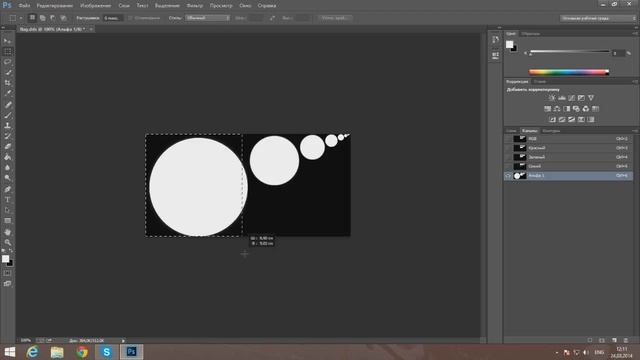Add a Curves adjustment

[x=571, y=98]
